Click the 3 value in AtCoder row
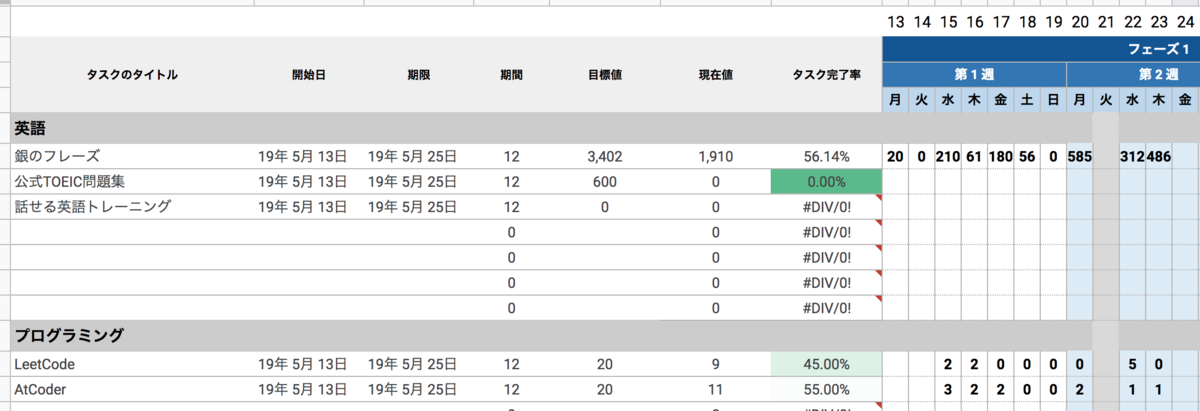 (948, 389)
